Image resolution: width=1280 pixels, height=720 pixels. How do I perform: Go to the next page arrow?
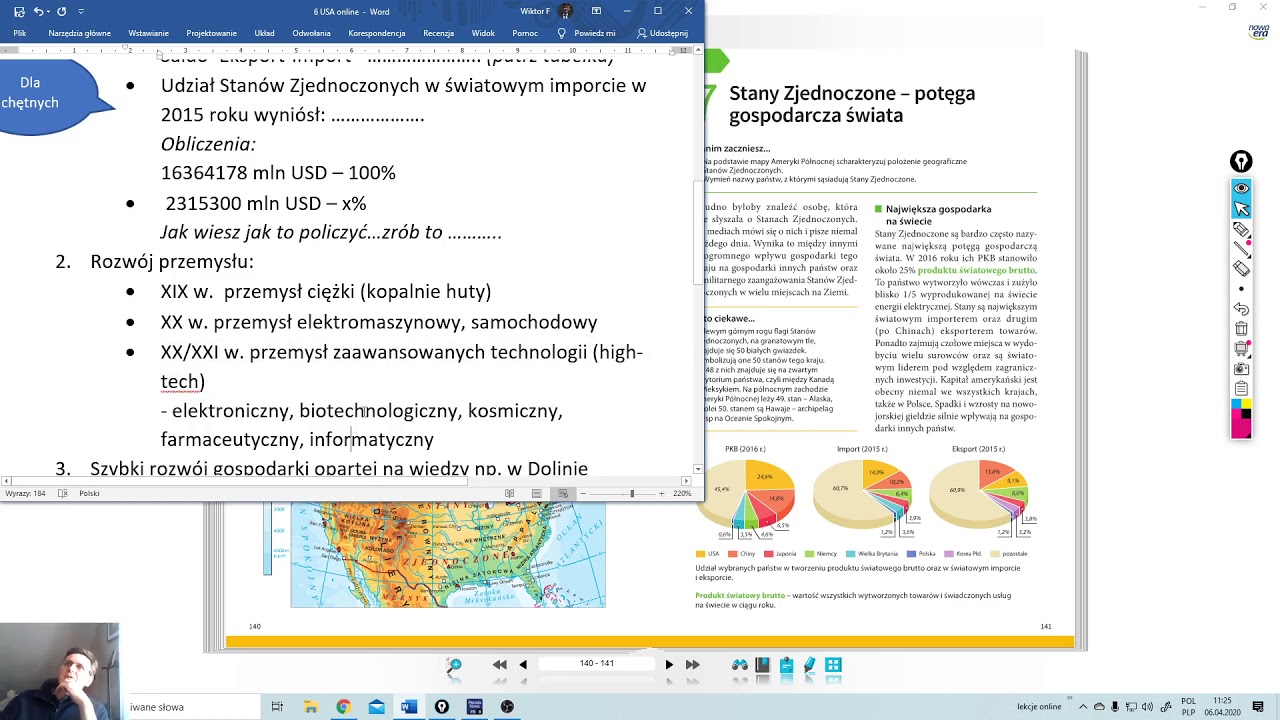point(669,664)
